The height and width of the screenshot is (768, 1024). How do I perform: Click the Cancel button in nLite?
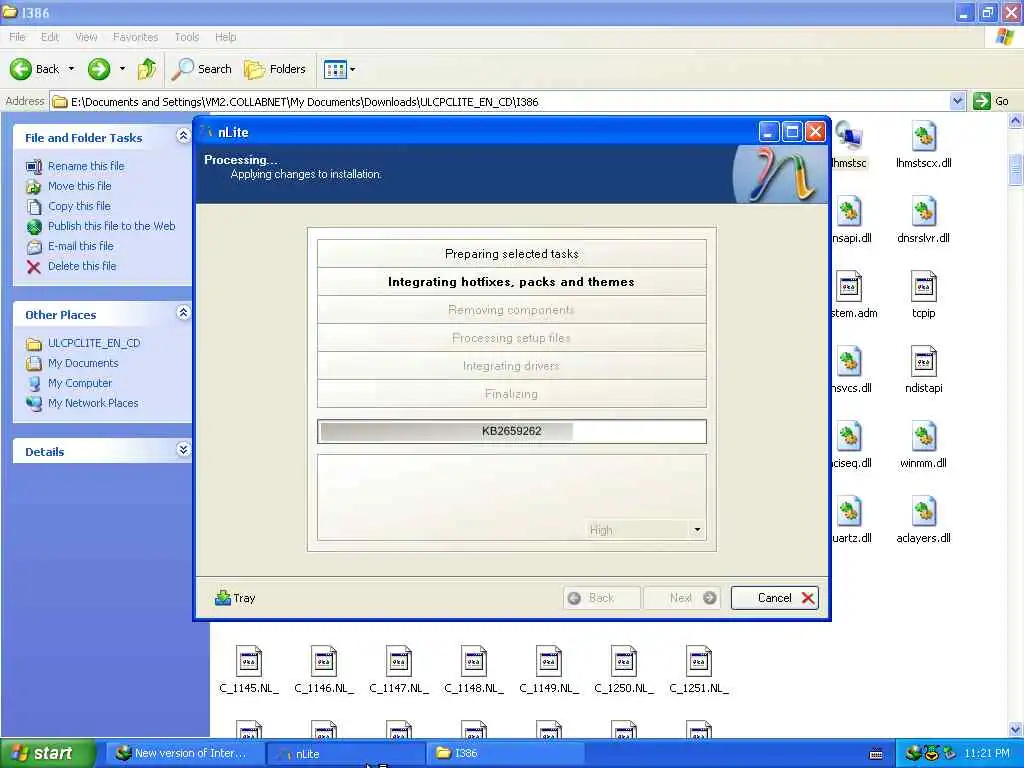pyautogui.click(x=775, y=598)
